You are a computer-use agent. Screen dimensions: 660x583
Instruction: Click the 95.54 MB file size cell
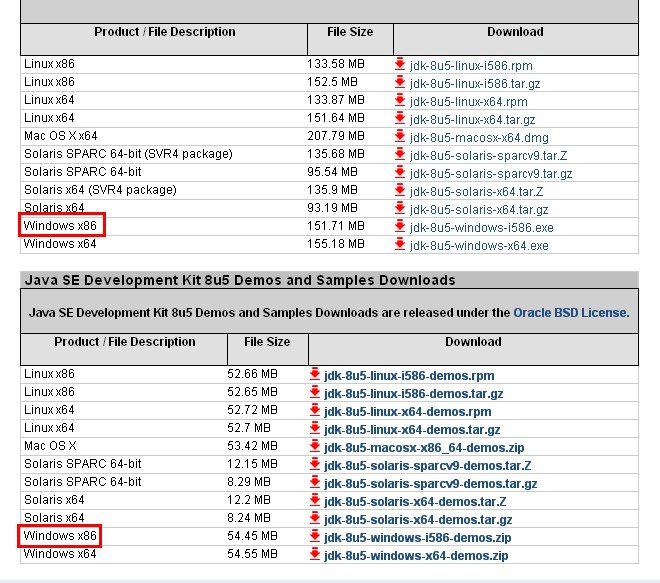click(x=332, y=172)
